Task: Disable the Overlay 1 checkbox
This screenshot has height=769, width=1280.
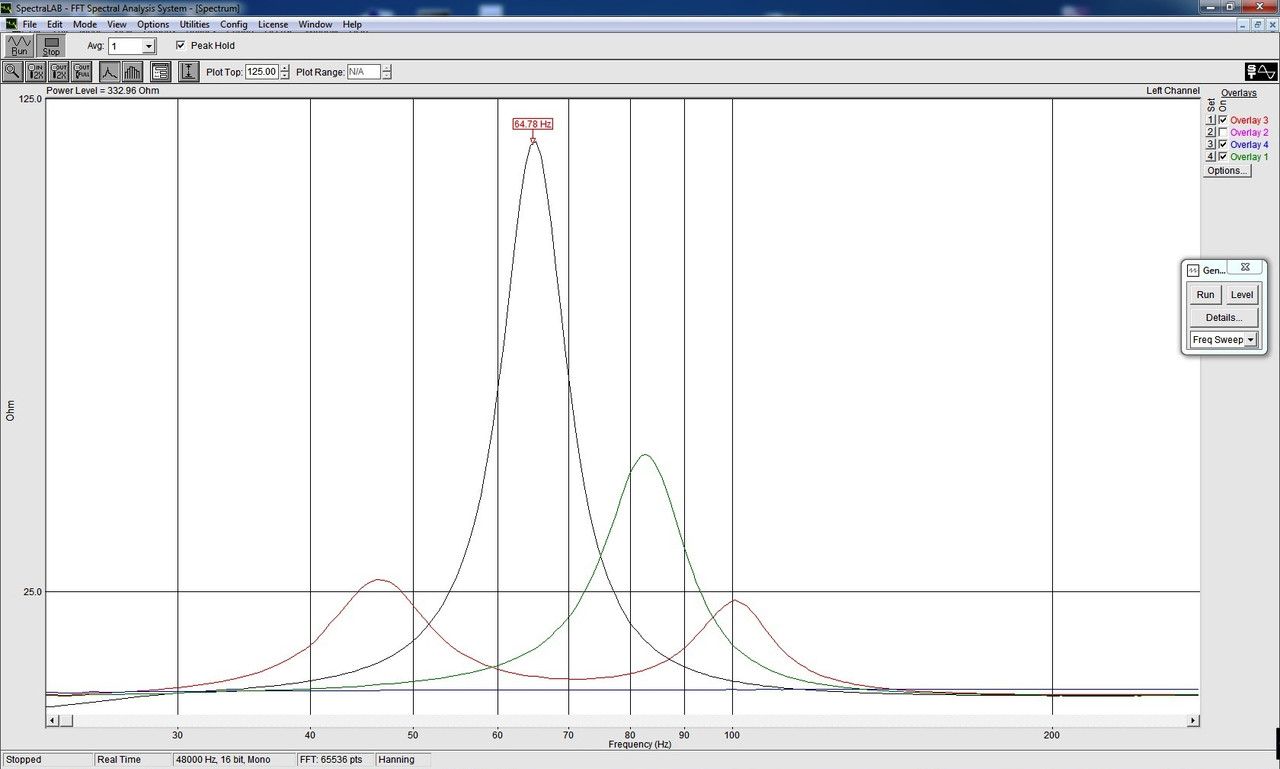Action: [x=1222, y=156]
